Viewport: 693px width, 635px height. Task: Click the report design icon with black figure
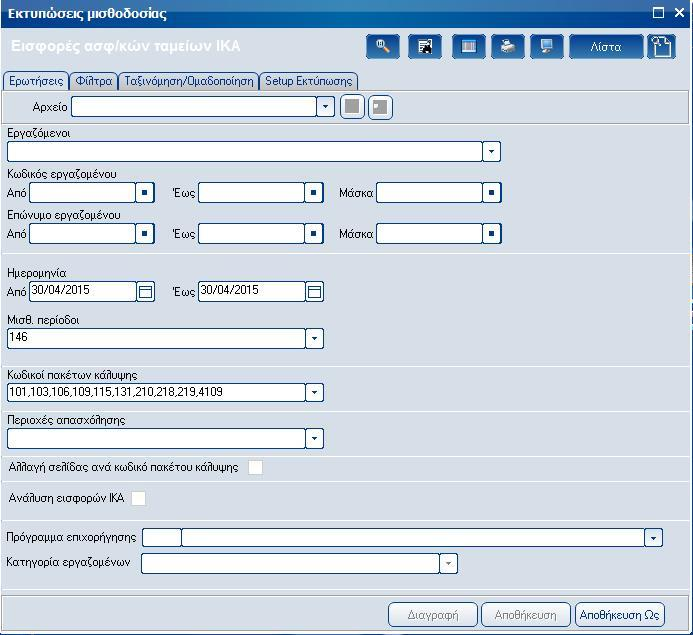(425, 46)
